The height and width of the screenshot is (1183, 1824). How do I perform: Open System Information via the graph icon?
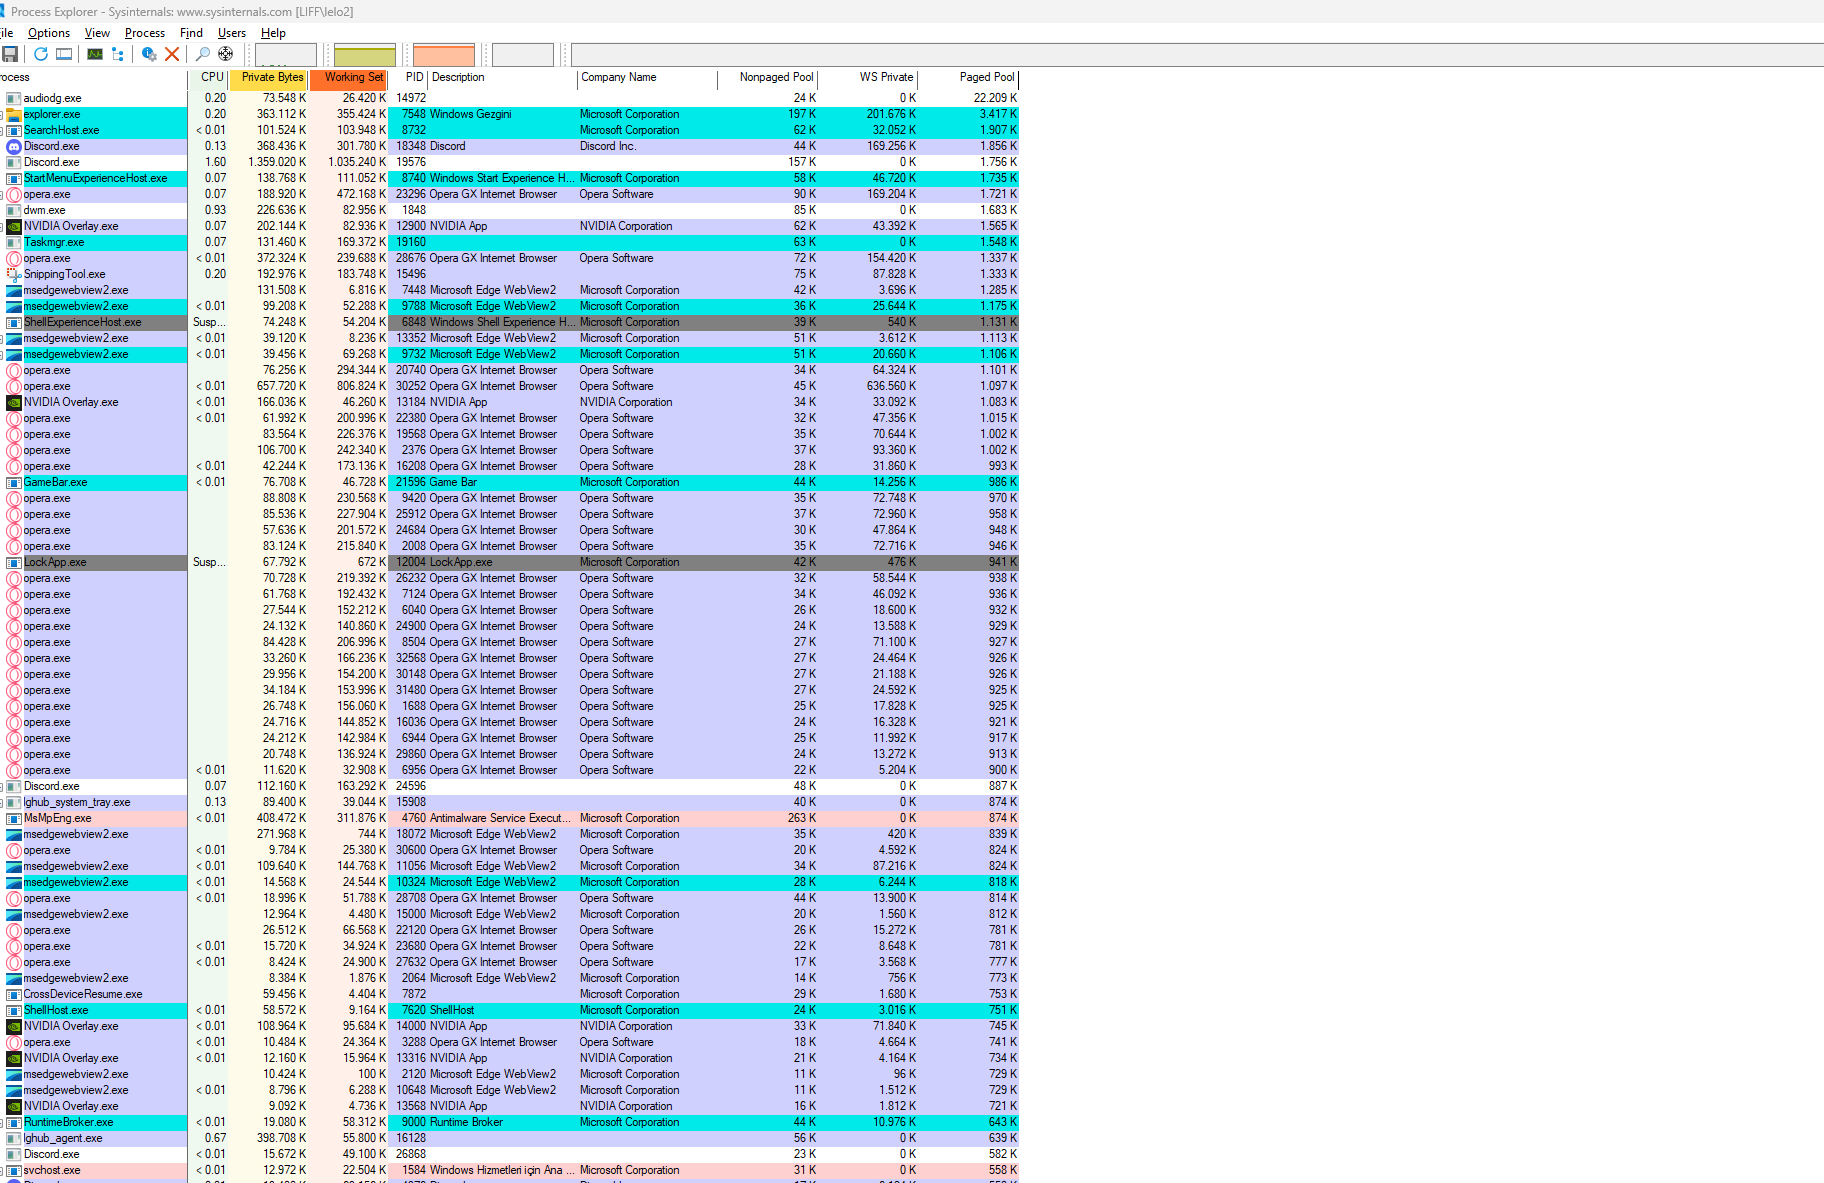tap(95, 54)
